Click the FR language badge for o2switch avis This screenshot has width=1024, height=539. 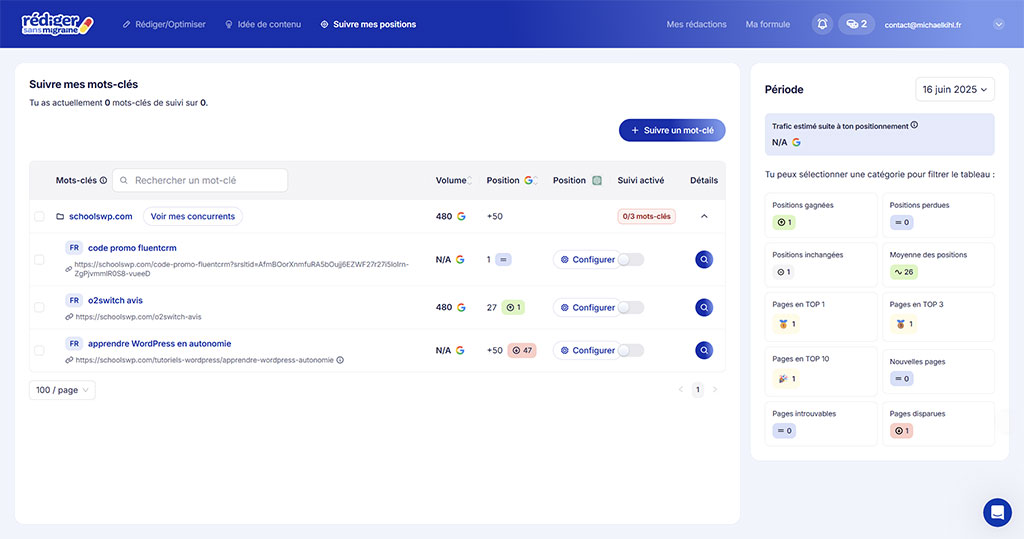[74, 301]
